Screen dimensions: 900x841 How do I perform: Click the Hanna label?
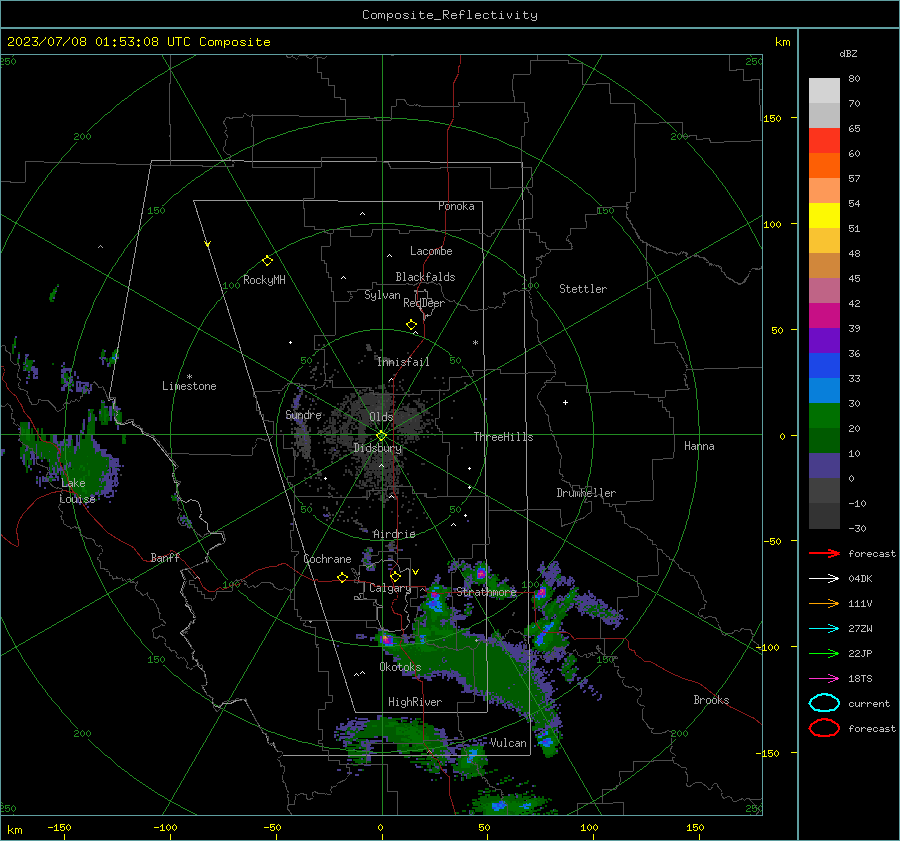tap(699, 446)
